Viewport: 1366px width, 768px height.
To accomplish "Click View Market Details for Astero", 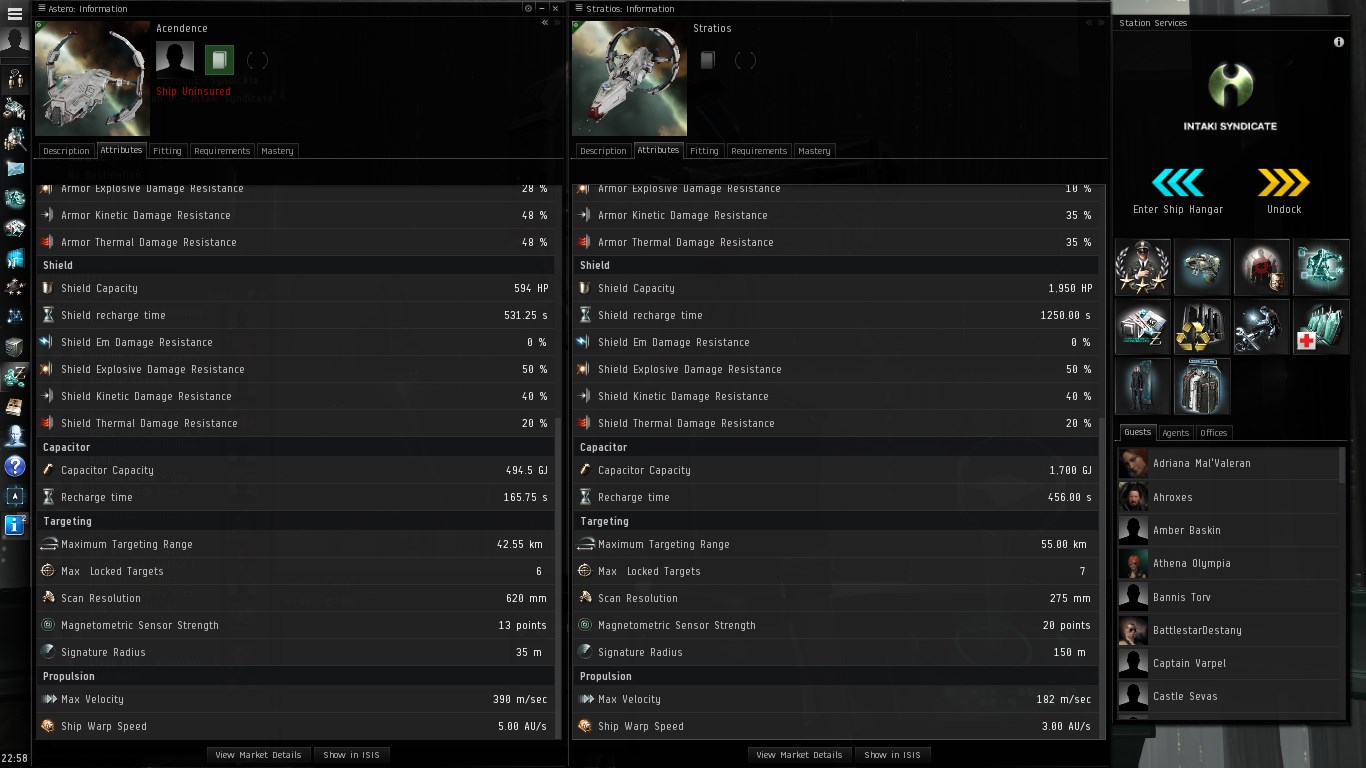I will [258, 755].
